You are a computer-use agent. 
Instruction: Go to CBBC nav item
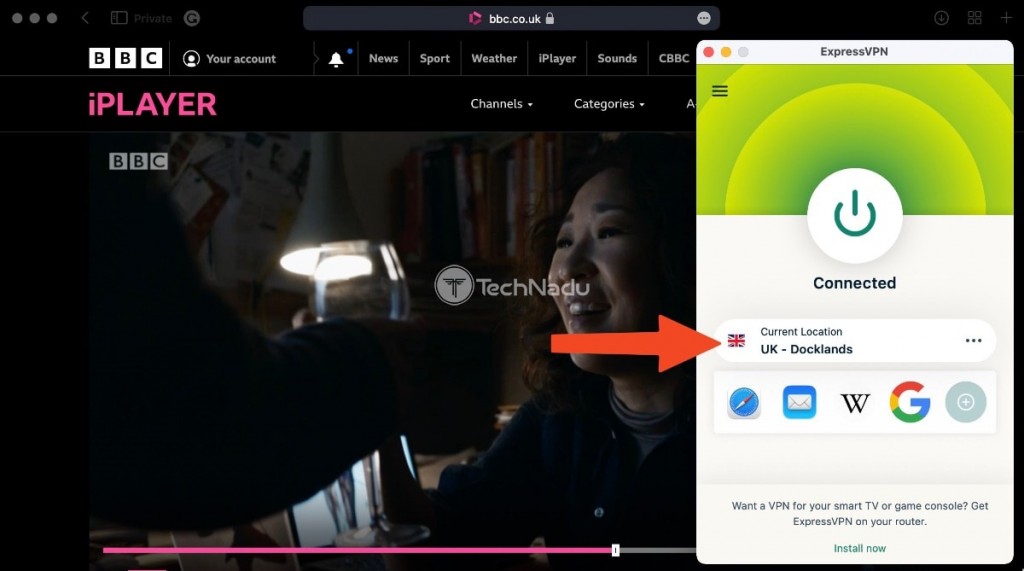click(x=673, y=59)
